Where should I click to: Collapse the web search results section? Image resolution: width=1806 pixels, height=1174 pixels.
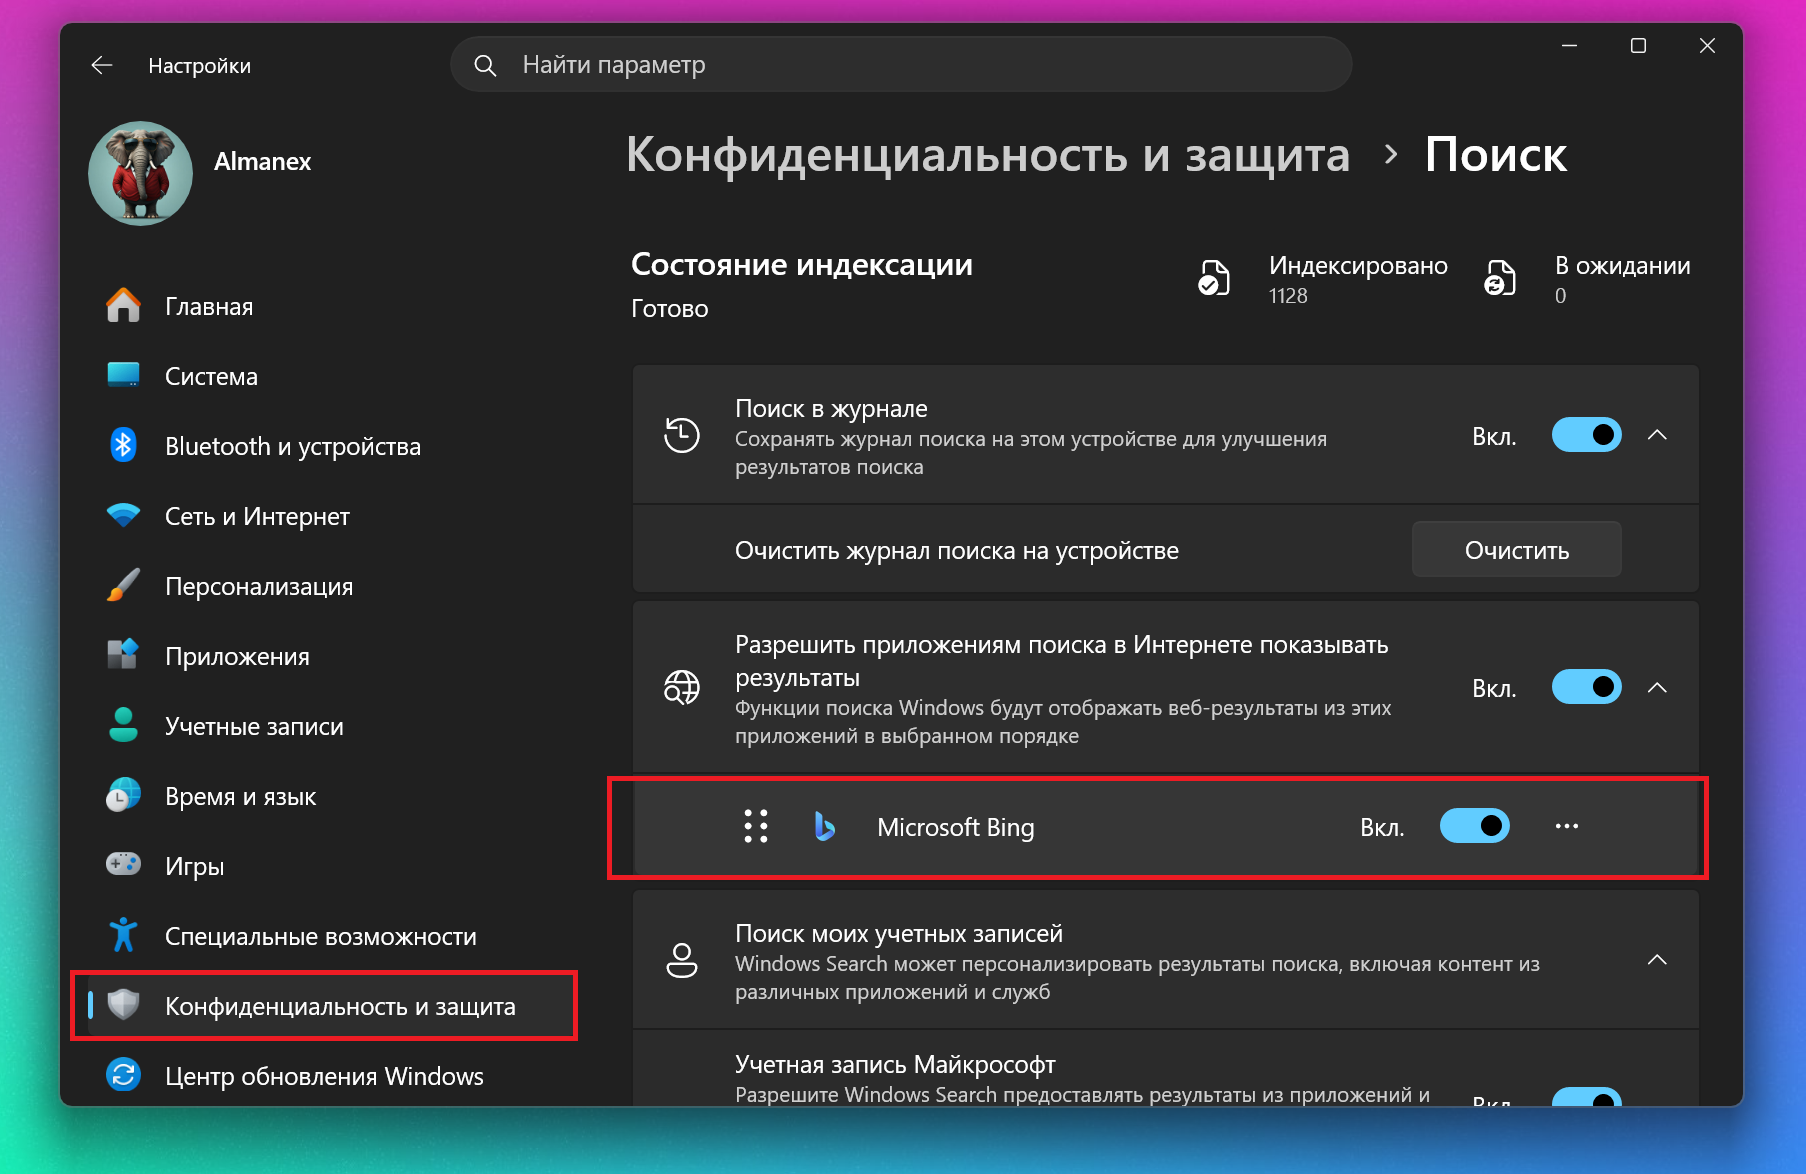point(1657,687)
